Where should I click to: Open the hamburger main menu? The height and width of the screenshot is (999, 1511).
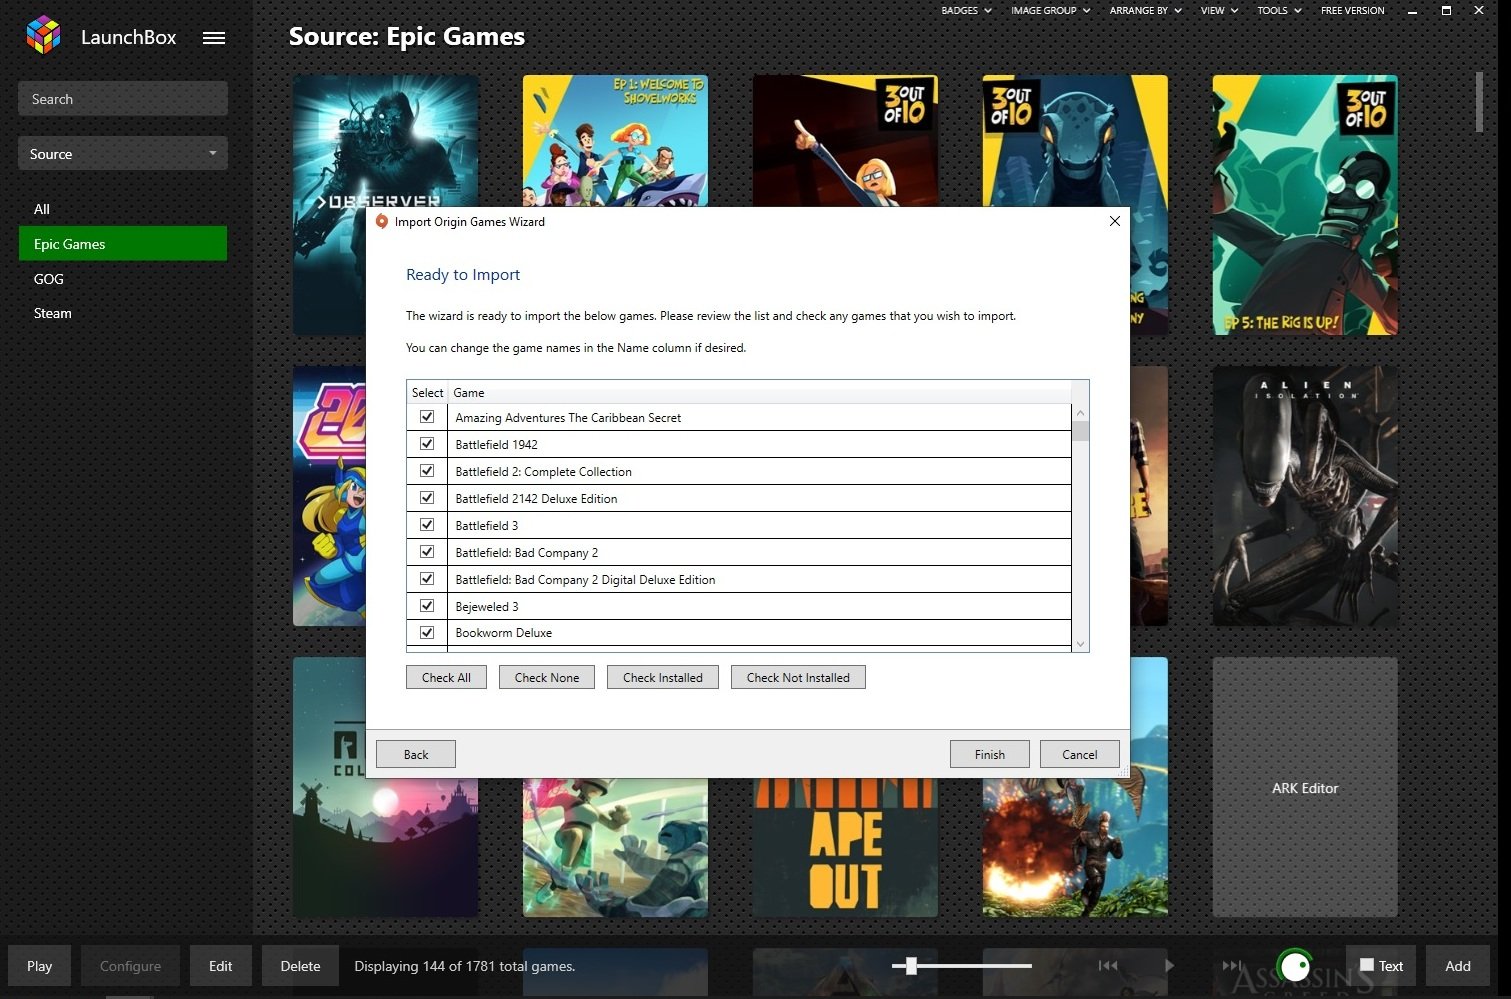click(x=214, y=38)
